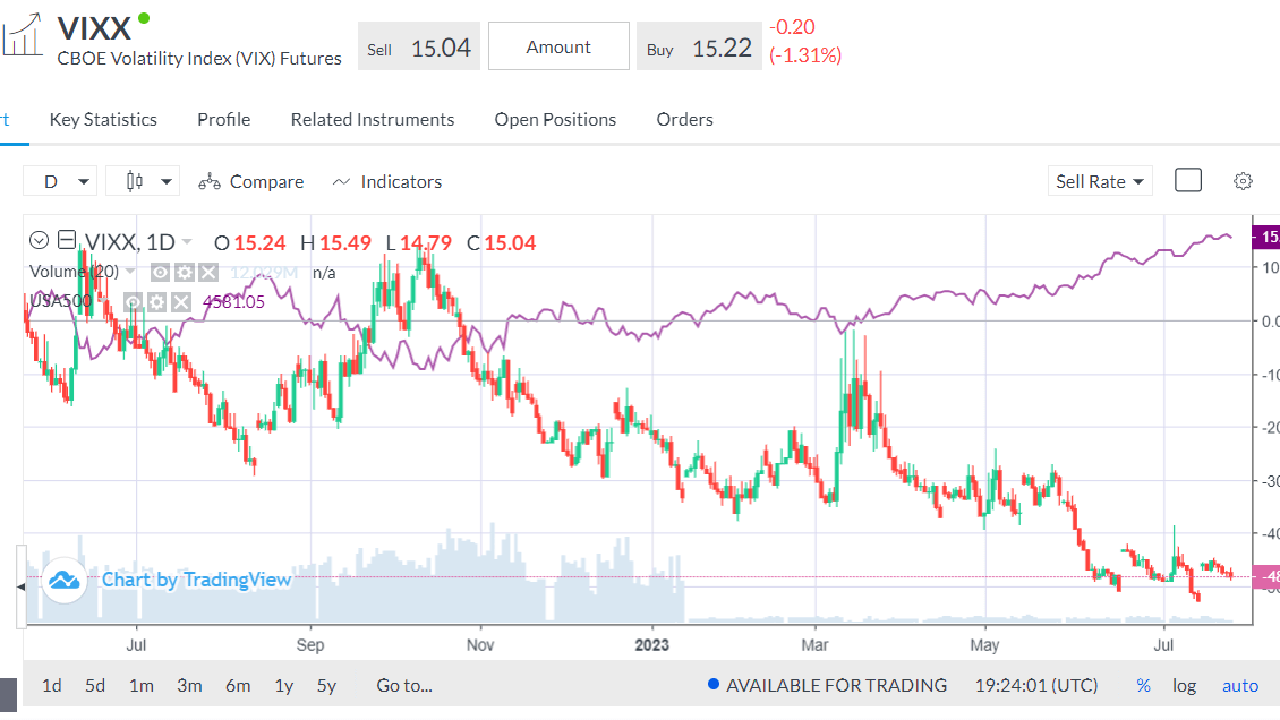Toggle USA500 series visibility eye
Image resolution: width=1280 pixels, height=720 pixels.
pyautogui.click(x=134, y=302)
